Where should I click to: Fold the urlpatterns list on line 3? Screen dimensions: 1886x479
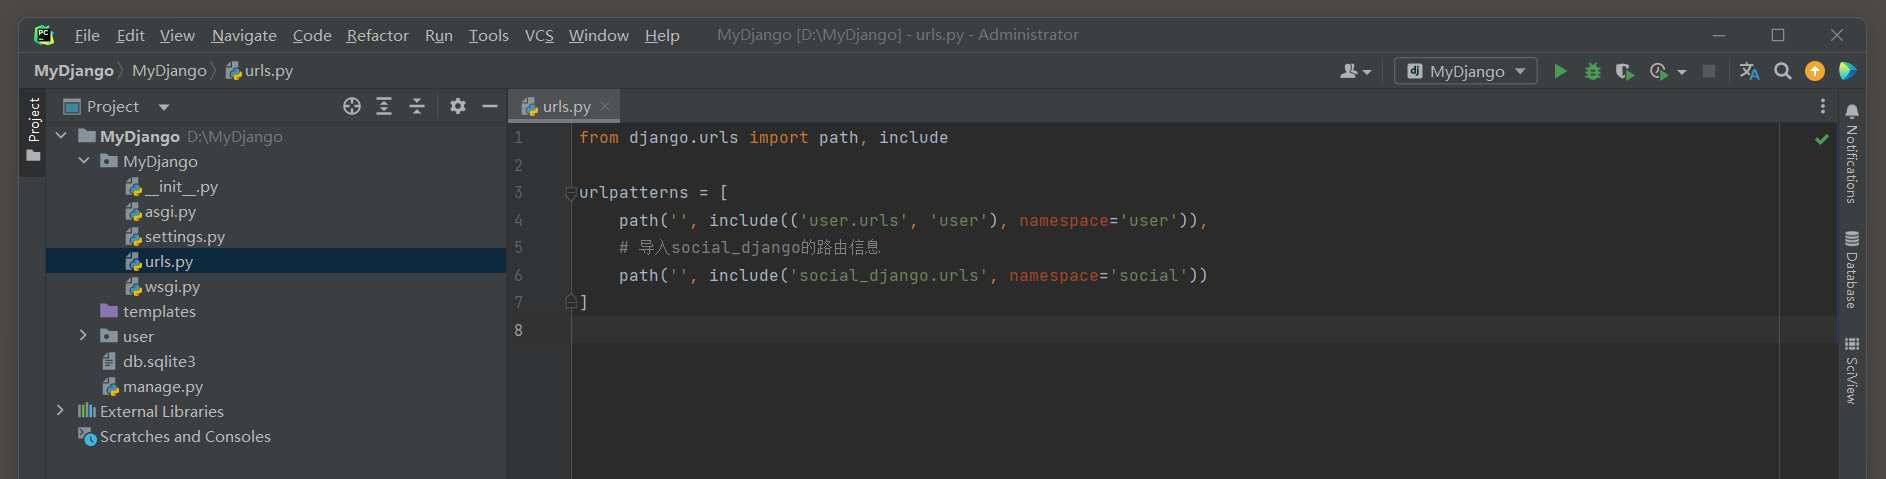pyautogui.click(x=571, y=193)
